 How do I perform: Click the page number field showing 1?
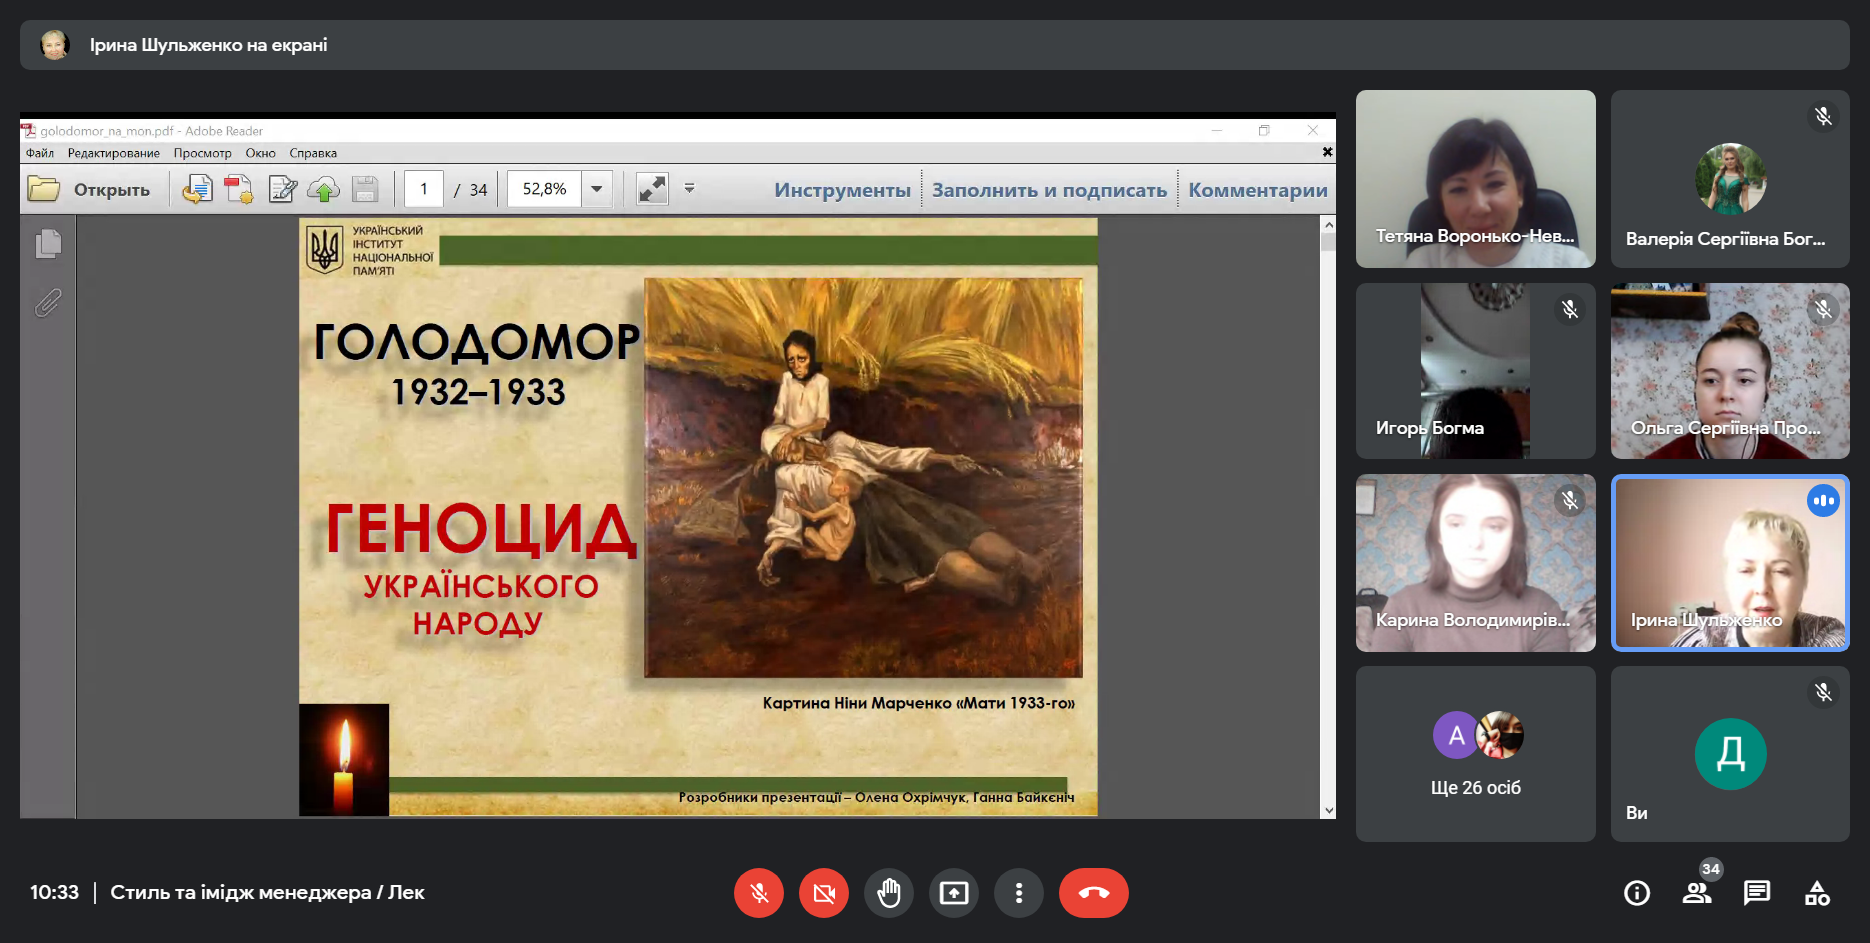coord(424,189)
